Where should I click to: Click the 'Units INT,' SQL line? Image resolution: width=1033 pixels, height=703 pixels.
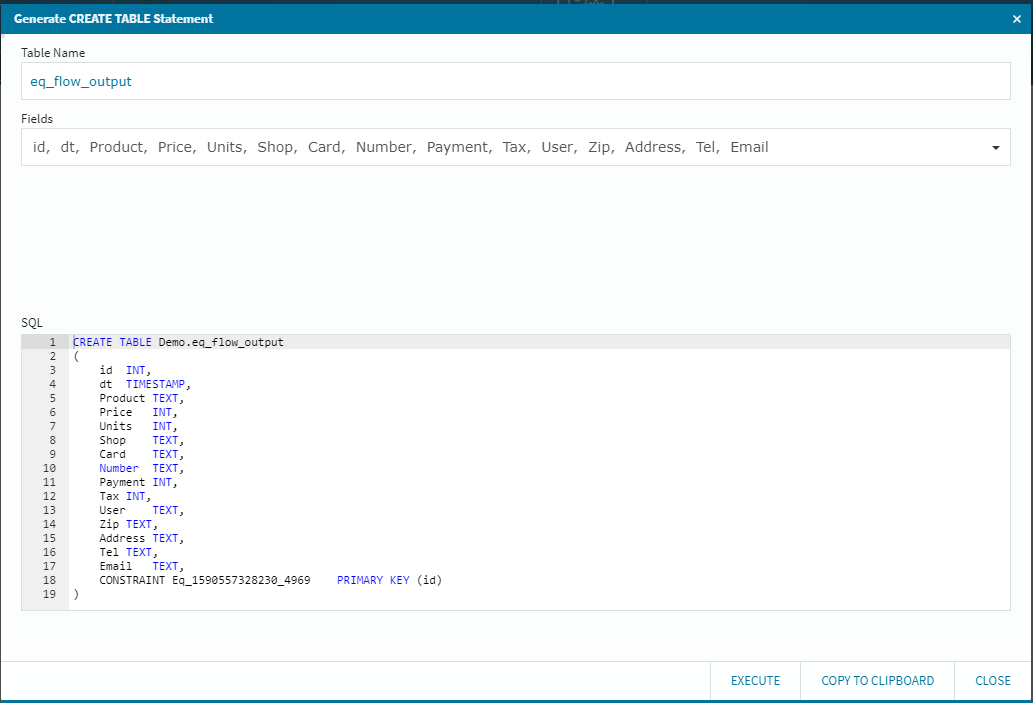[x=138, y=426]
